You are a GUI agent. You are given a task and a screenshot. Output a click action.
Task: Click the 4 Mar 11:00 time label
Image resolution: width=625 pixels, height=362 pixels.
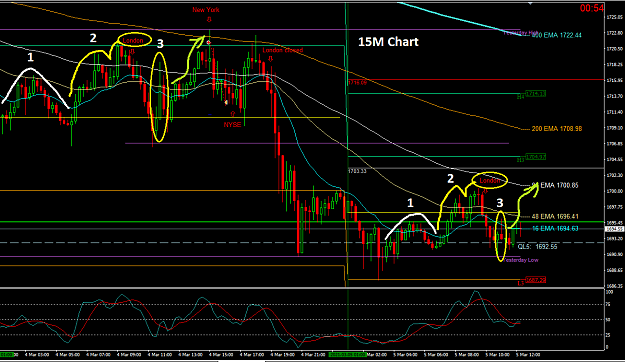tap(159, 354)
